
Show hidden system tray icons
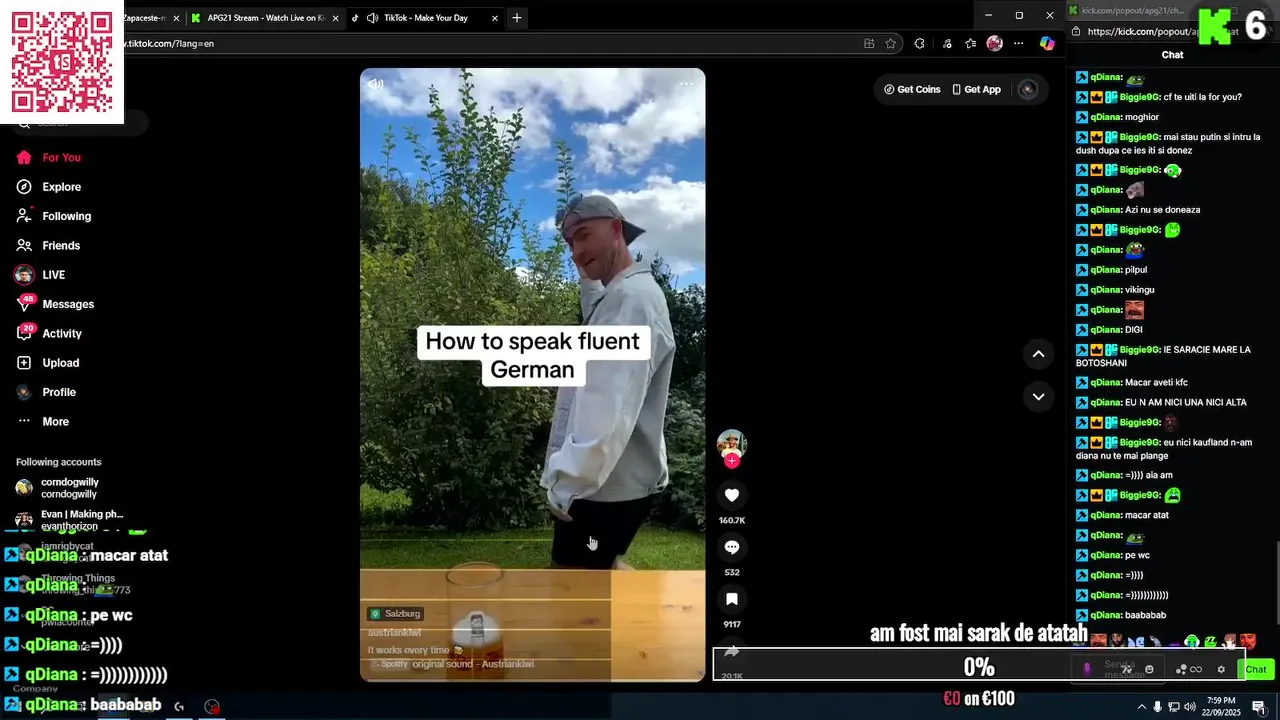click(1141, 706)
